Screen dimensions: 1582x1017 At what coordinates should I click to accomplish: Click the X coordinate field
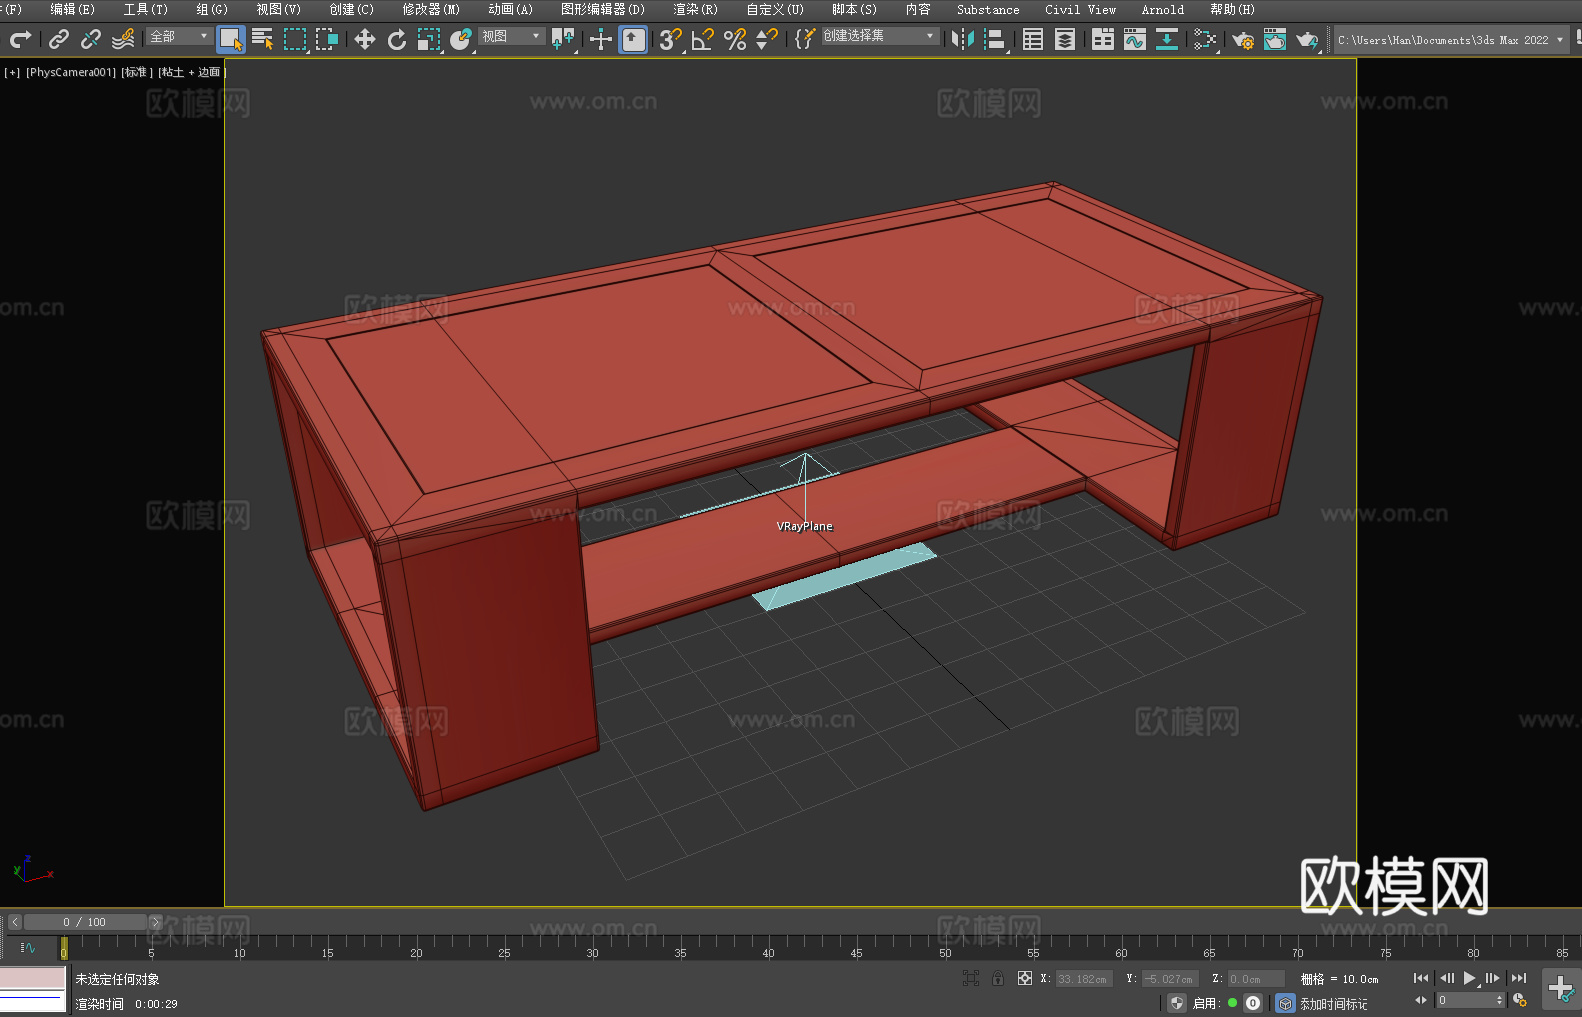pos(1084,979)
